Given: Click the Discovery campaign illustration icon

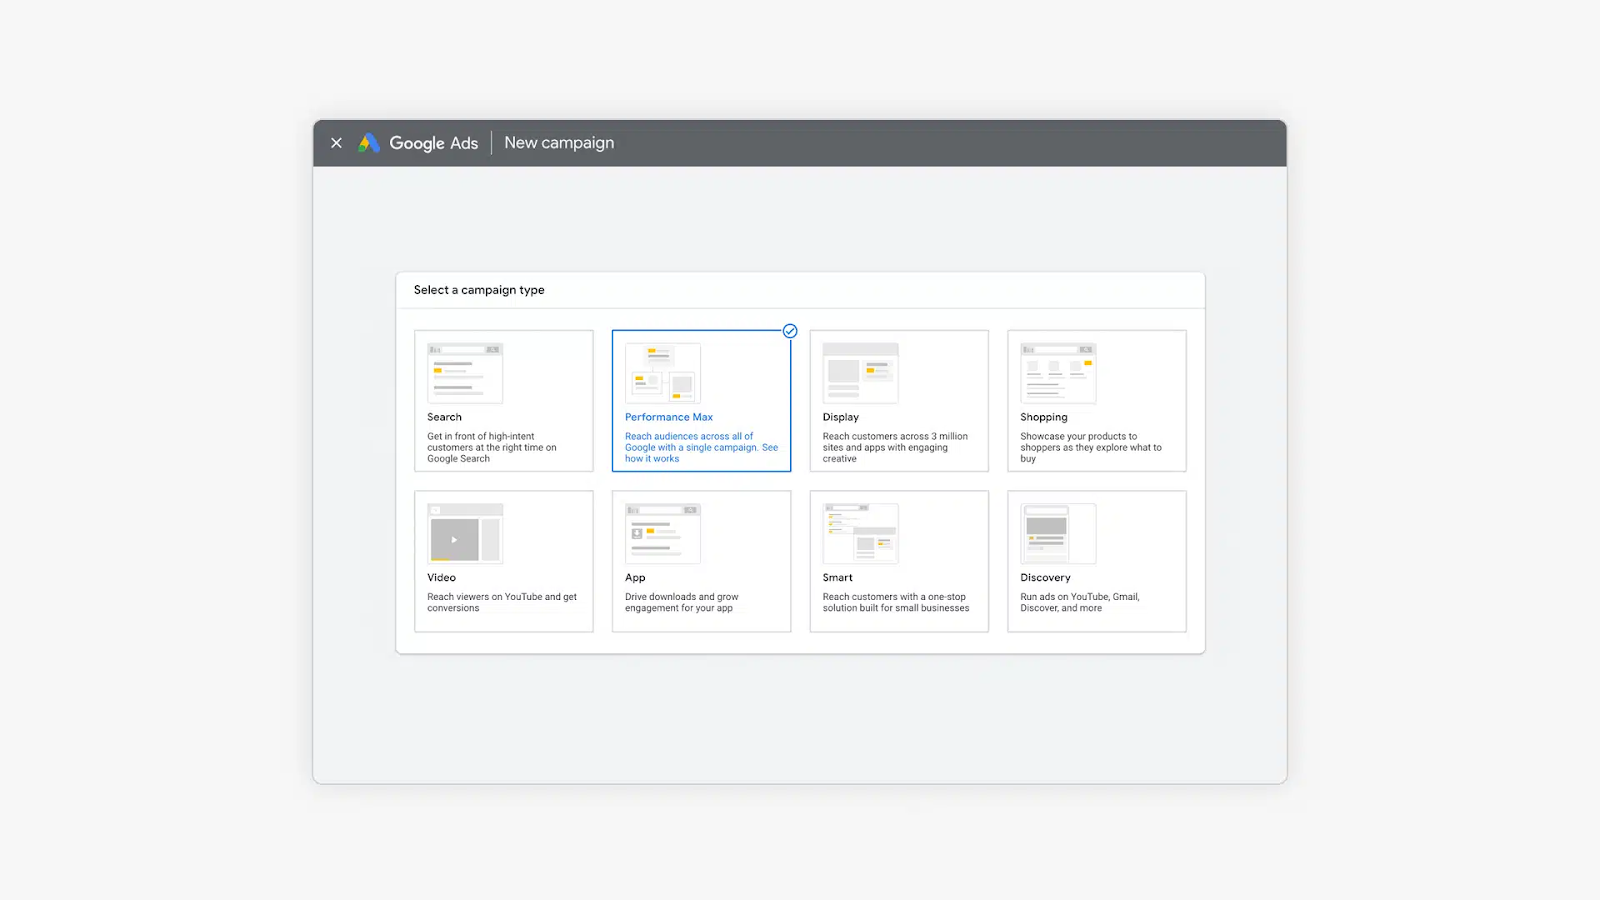Looking at the screenshot, I should pos(1058,534).
